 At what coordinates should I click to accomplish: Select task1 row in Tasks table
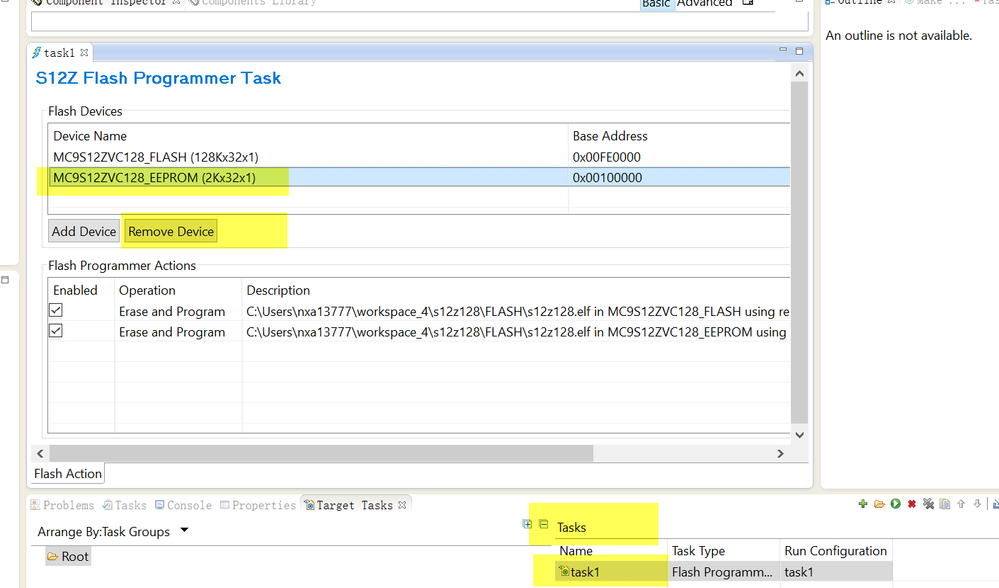click(x=723, y=571)
